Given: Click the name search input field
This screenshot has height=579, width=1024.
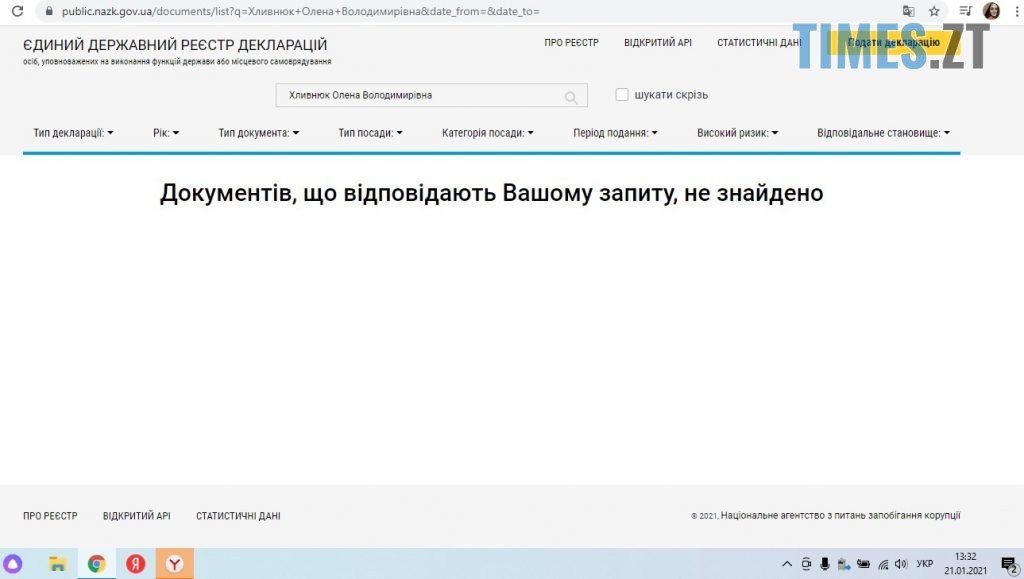Looking at the screenshot, I should pos(420,96).
